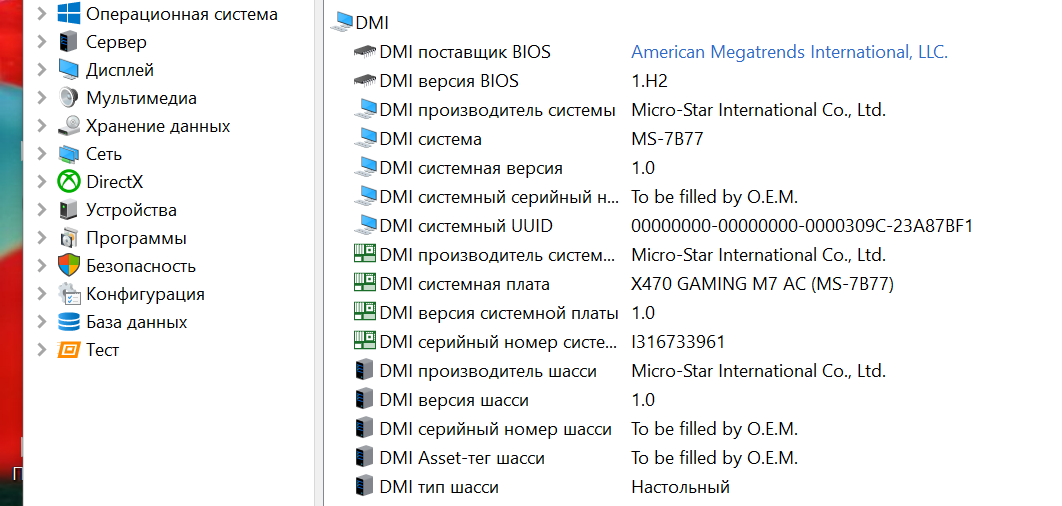Click value X470 GAMING M7 AC (MS-7B77)
1062x506 pixels.
763,284
